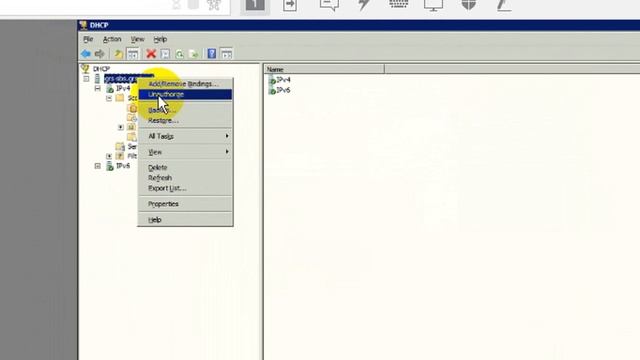This screenshot has height=360, width=640.
Task: Toggle the Show/Hide Console Tree toolbar icon
Action: coord(133,54)
